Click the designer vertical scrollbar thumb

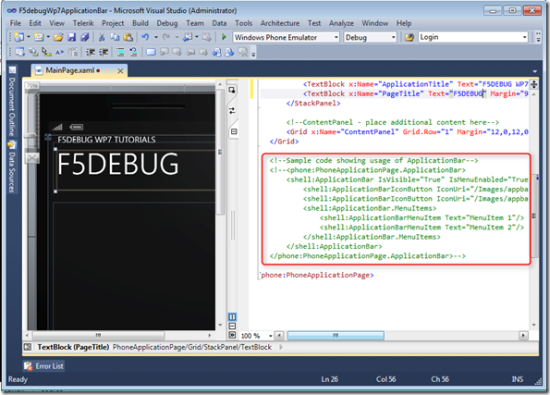pos(220,152)
